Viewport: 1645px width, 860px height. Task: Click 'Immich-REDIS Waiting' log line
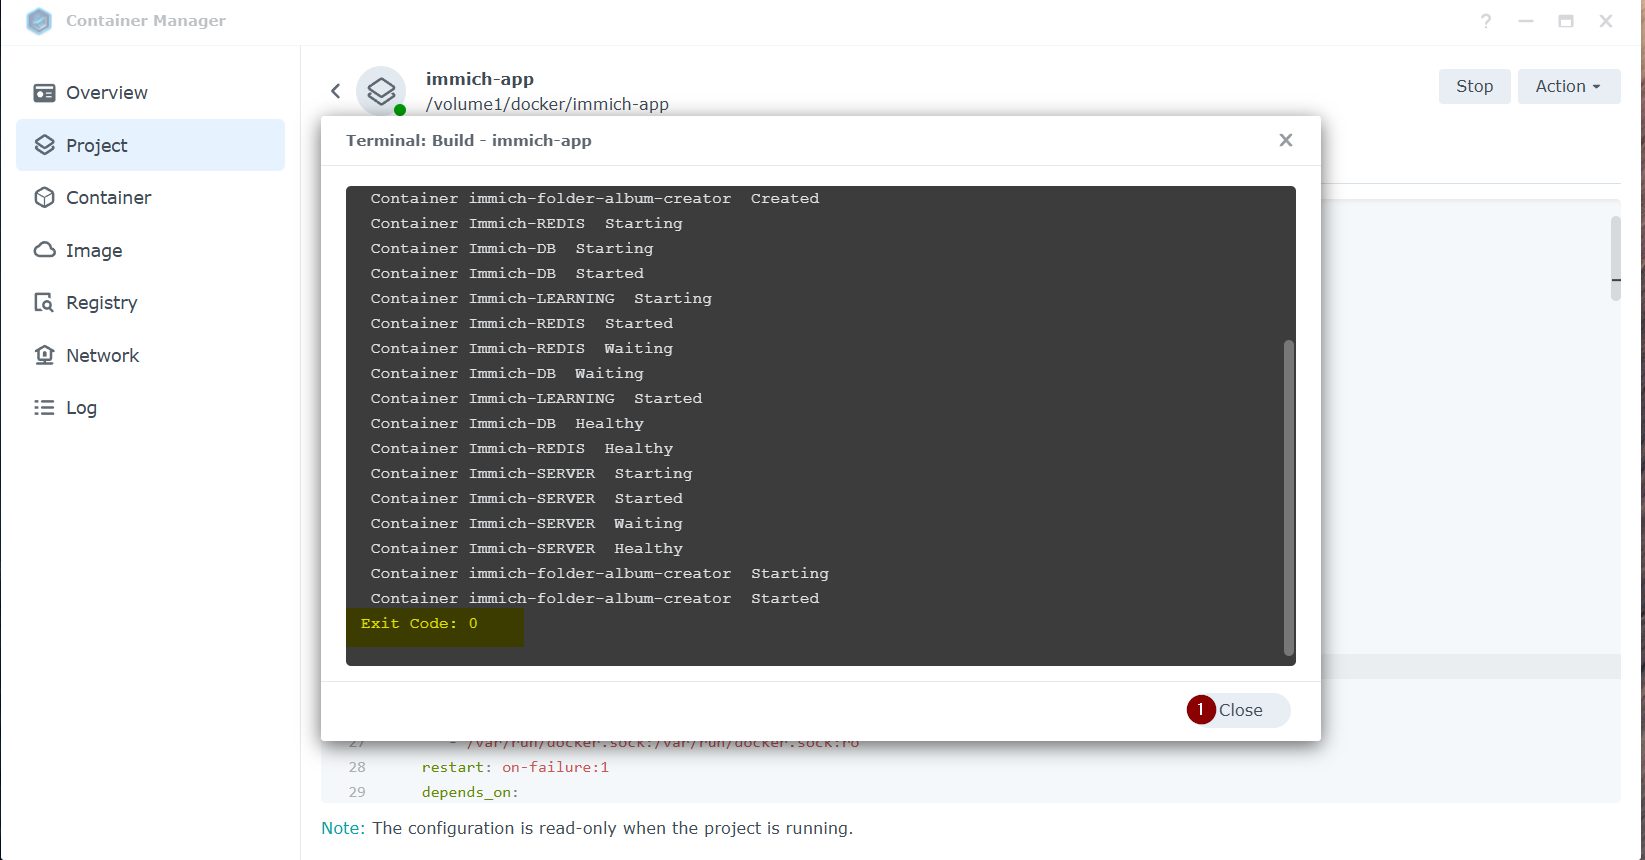(x=522, y=348)
